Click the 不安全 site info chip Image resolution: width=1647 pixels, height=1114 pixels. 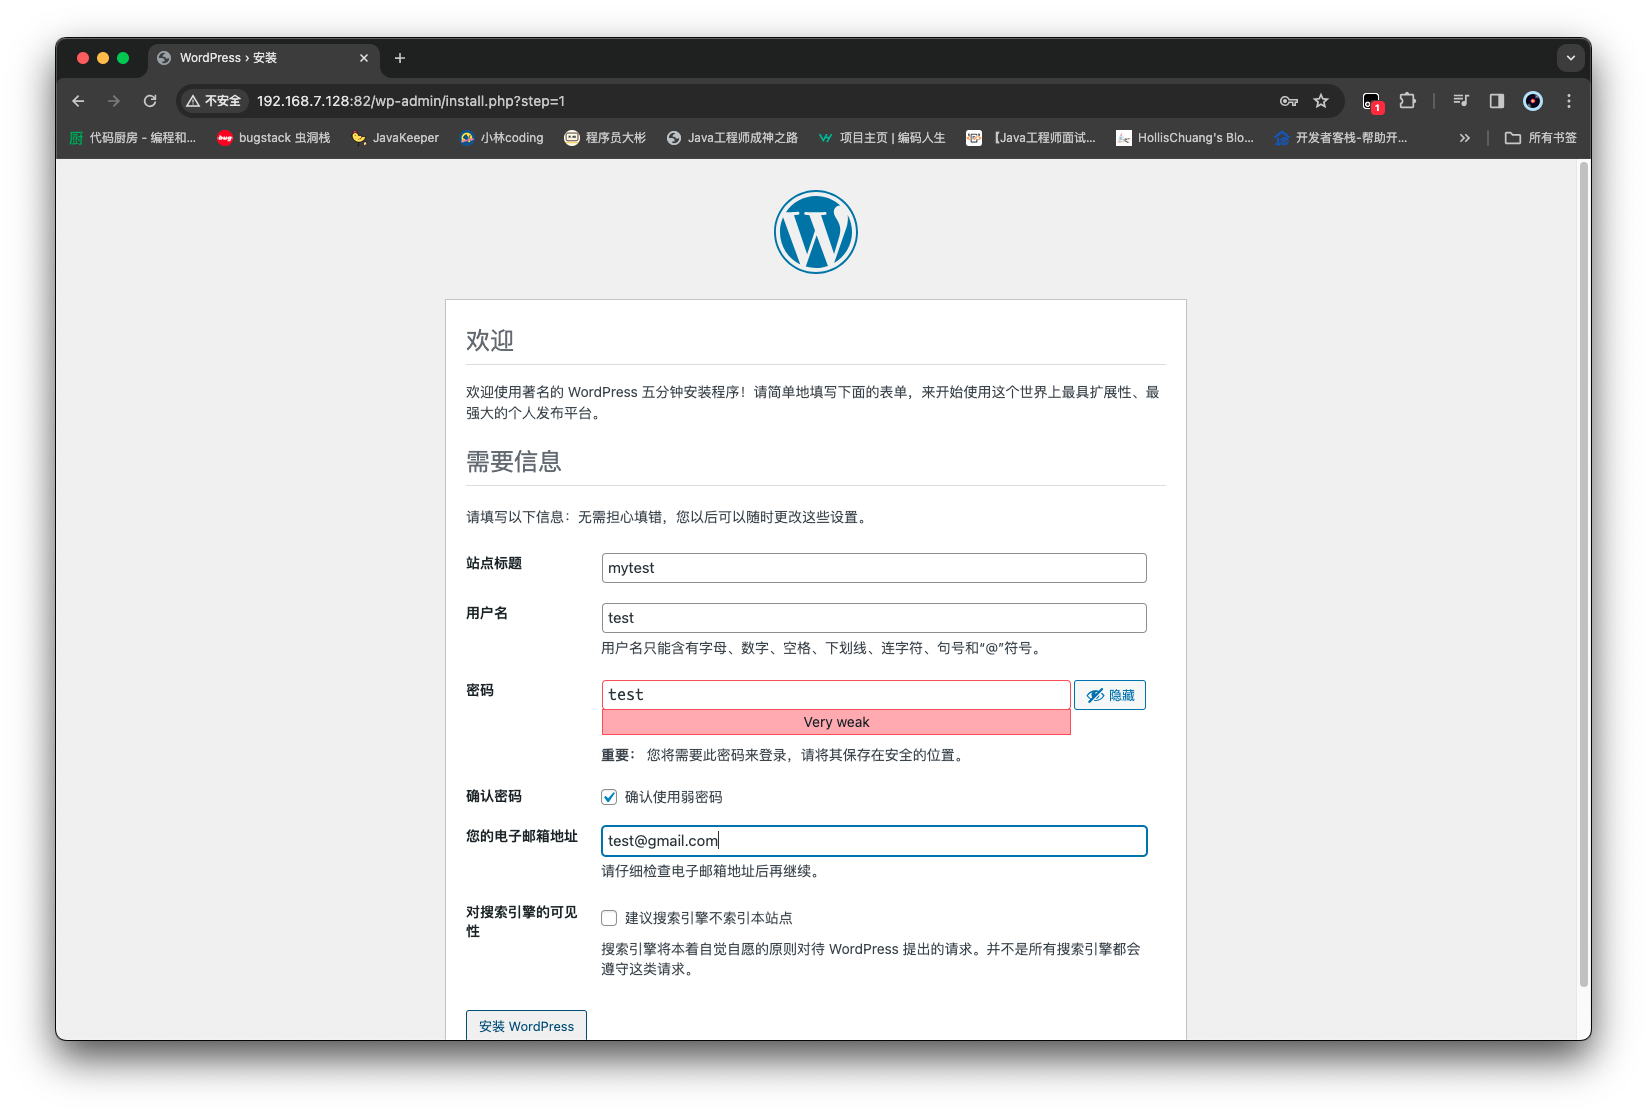pos(213,101)
